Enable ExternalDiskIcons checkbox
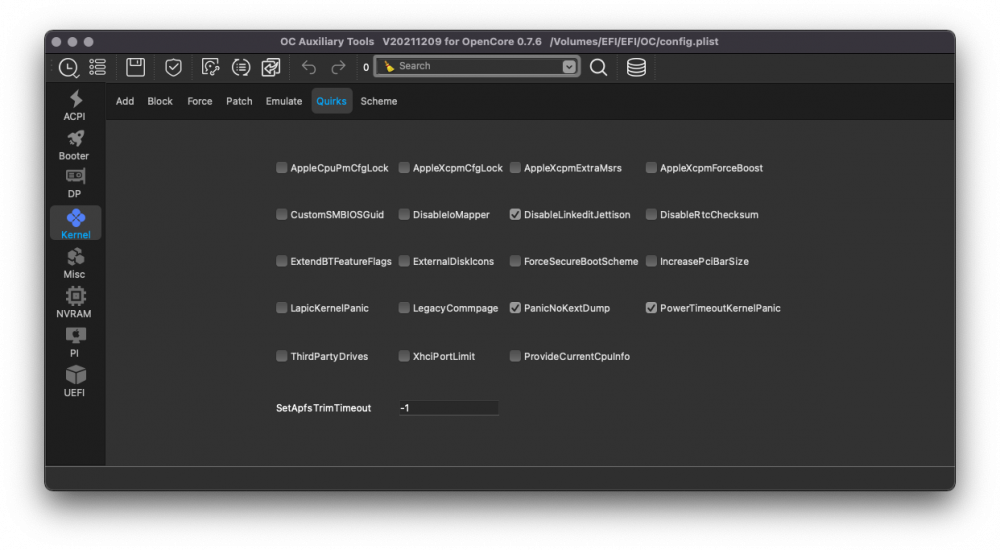Viewport: 1000px width, 550px height. click(404, 261)
